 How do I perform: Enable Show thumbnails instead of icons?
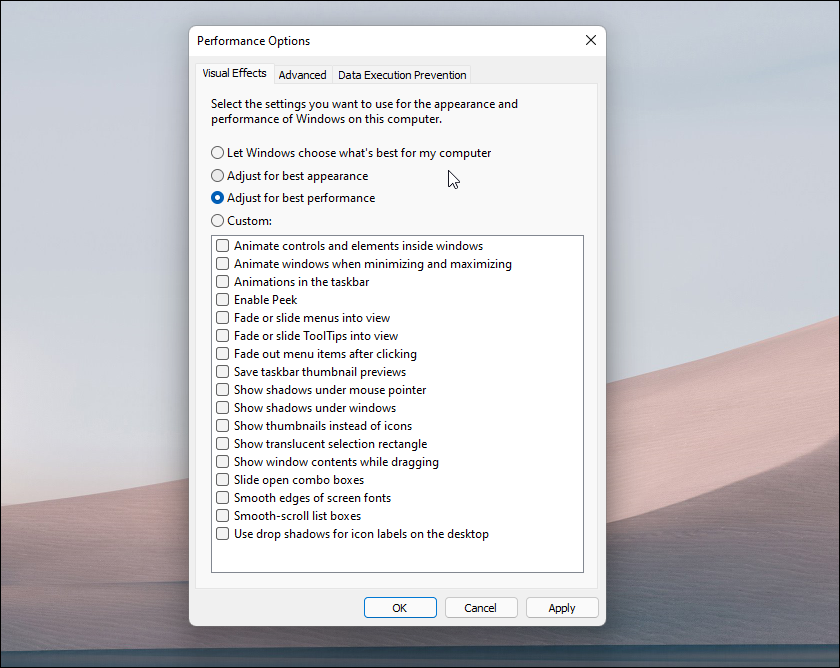coord(222,426)
